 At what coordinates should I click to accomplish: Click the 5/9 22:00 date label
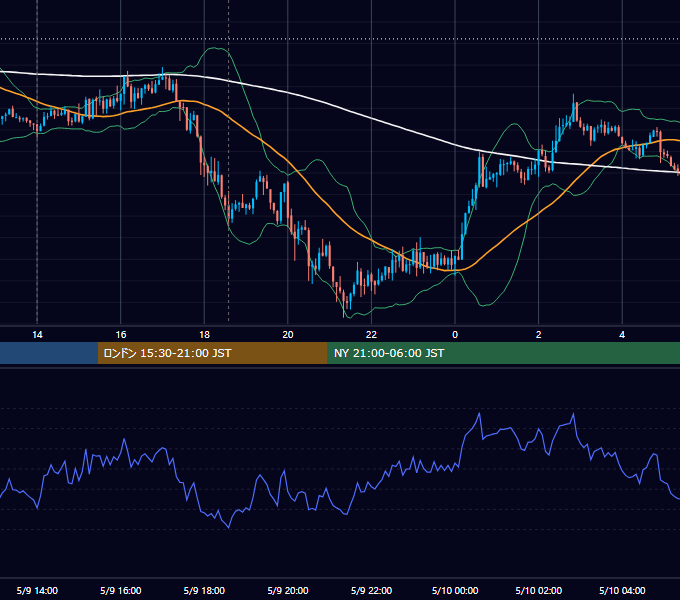click(x=371, y=590)
